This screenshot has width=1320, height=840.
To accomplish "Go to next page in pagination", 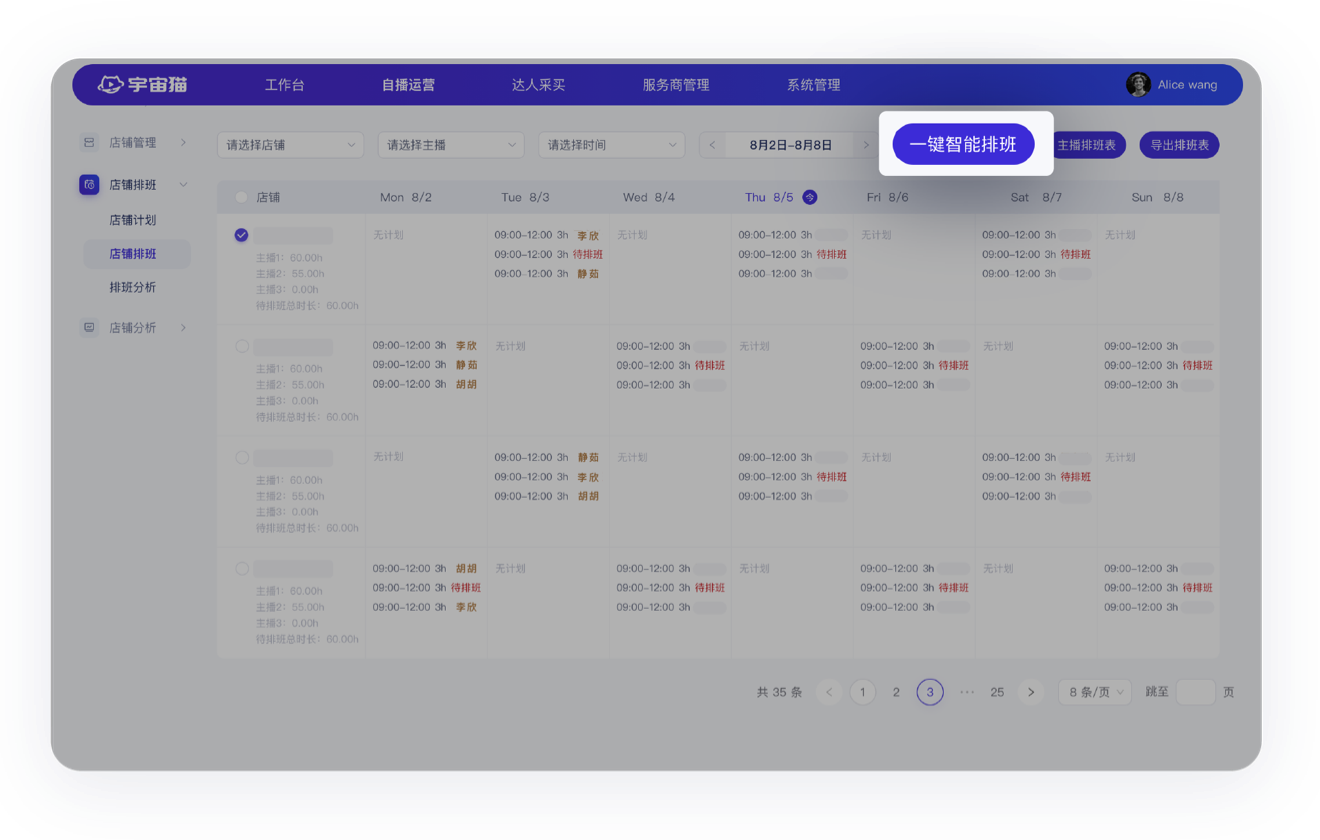I will coord(1030,692).
